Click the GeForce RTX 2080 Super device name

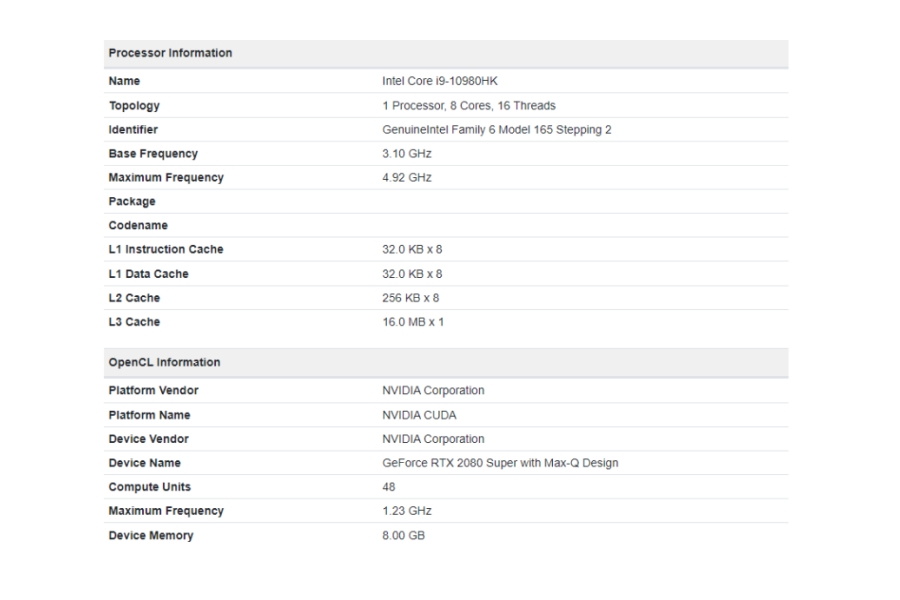500,463
